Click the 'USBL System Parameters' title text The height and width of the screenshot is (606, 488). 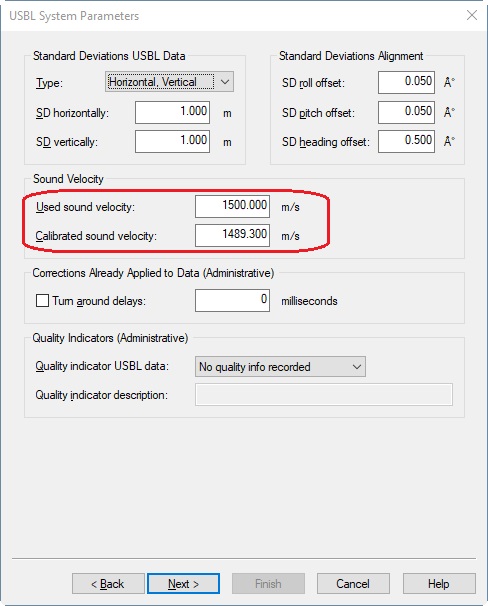click(74, 16)
